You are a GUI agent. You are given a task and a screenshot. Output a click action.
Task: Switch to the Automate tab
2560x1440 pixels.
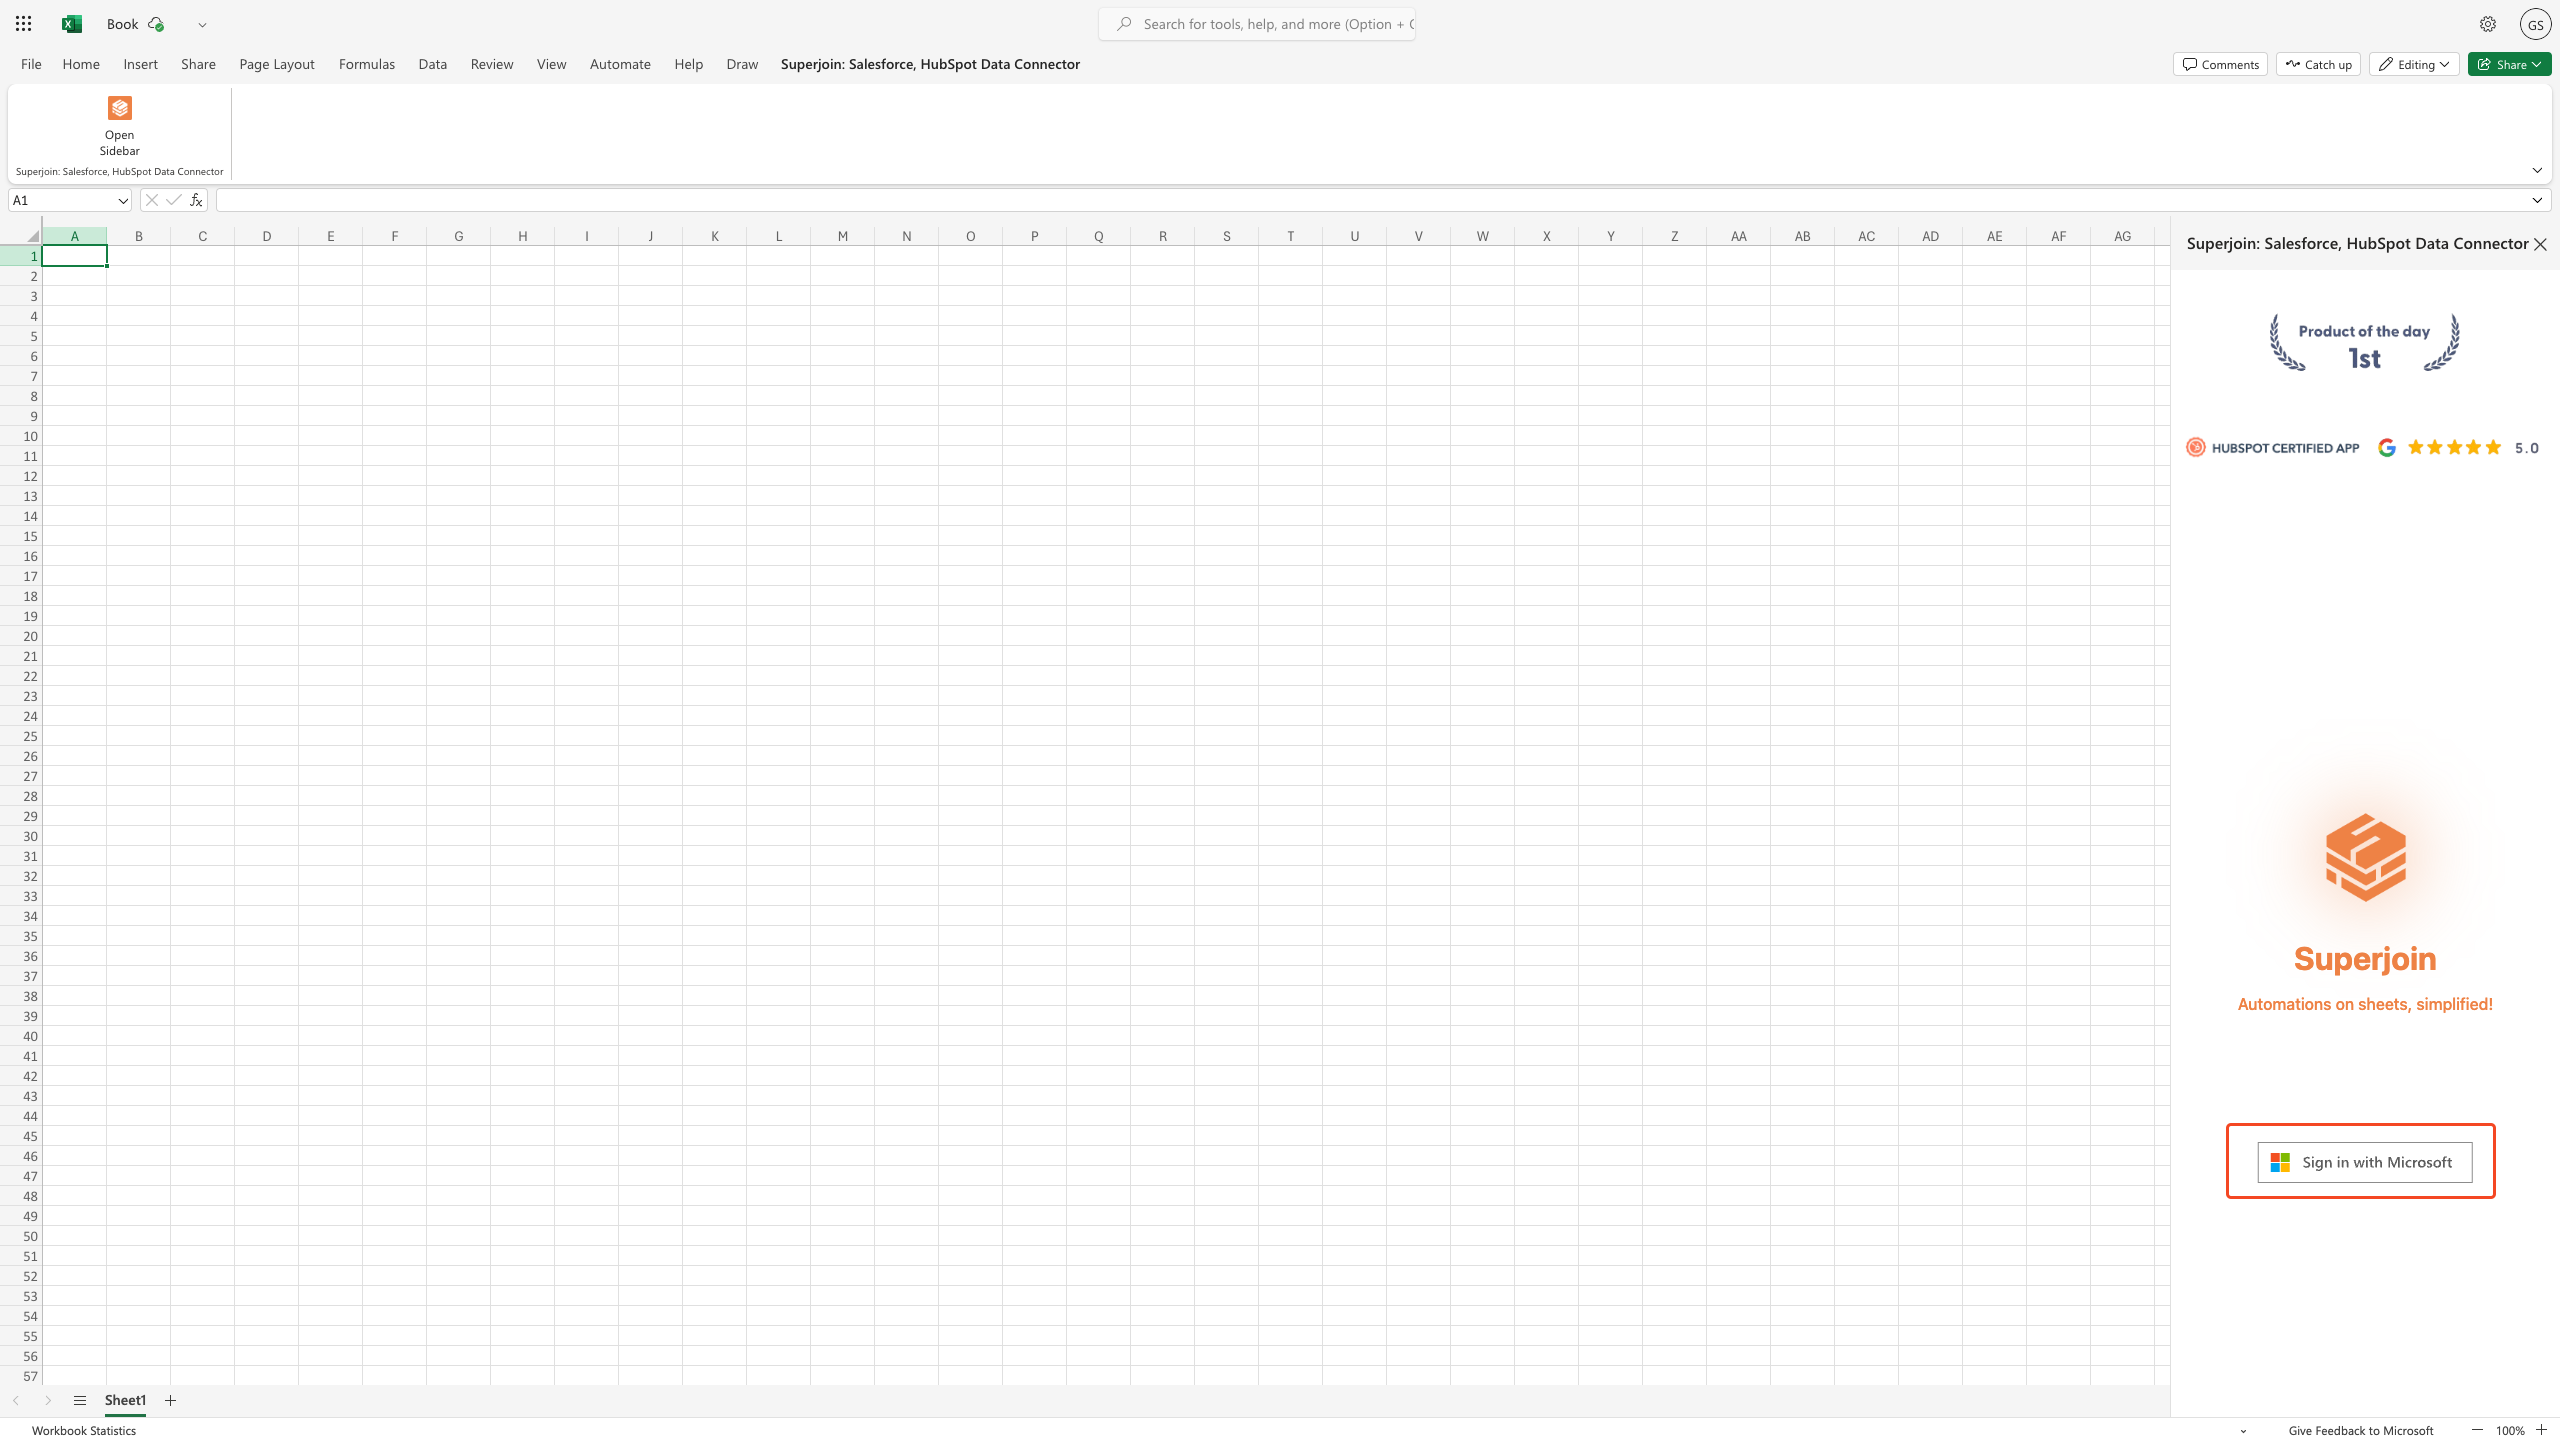pyautogui.click(x=619, y=64)
